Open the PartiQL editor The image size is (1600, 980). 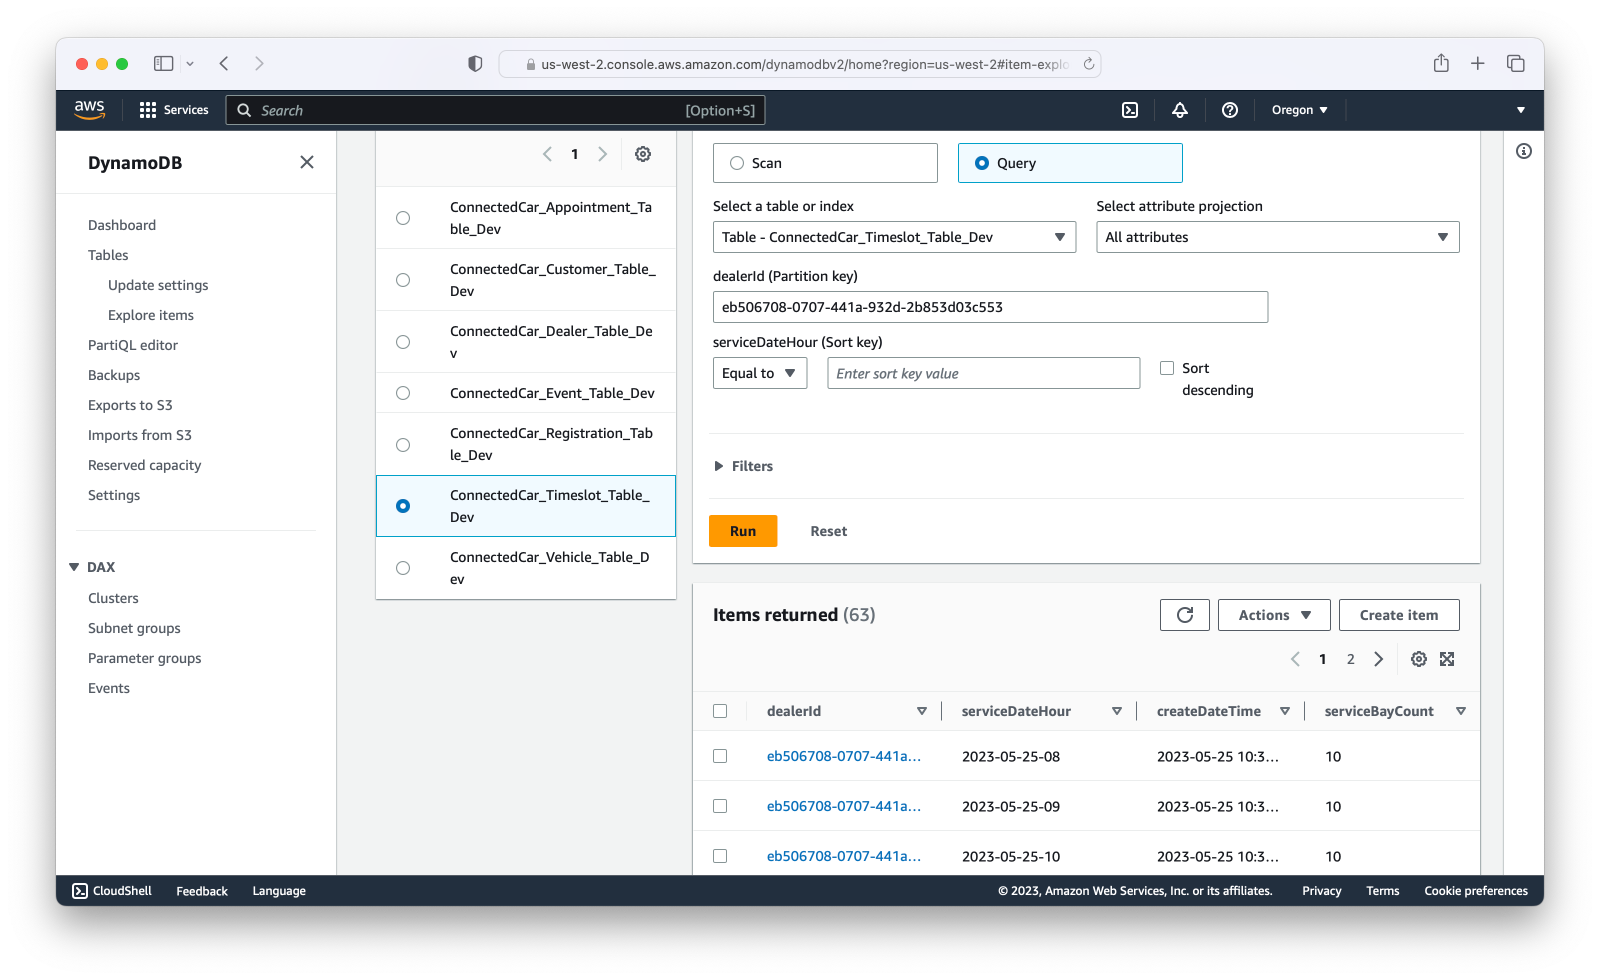point(133,345)
